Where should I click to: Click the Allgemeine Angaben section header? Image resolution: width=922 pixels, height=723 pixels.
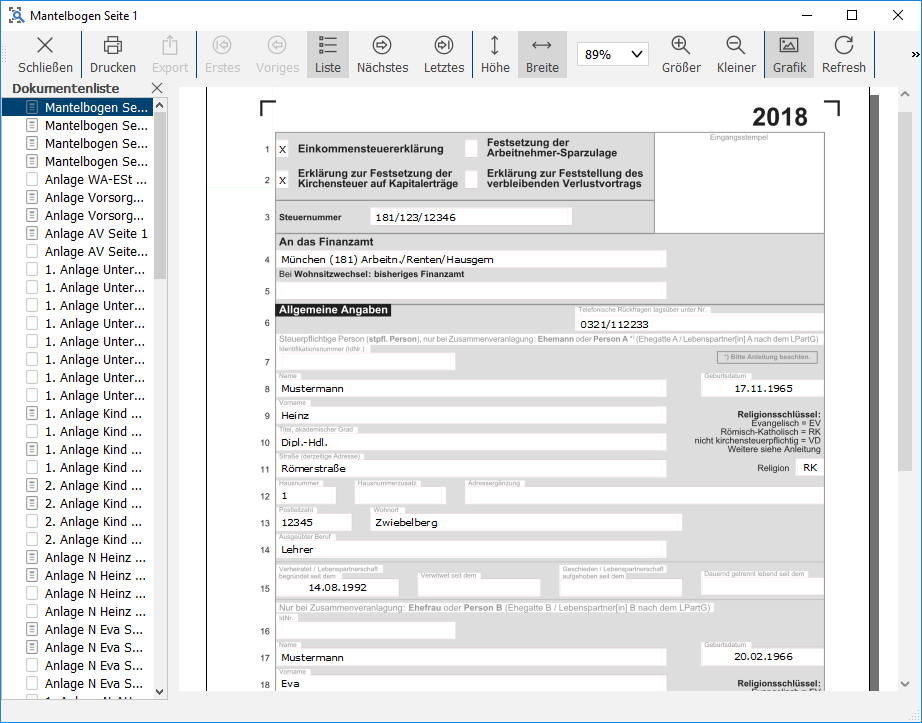click(x=333, y=310)
